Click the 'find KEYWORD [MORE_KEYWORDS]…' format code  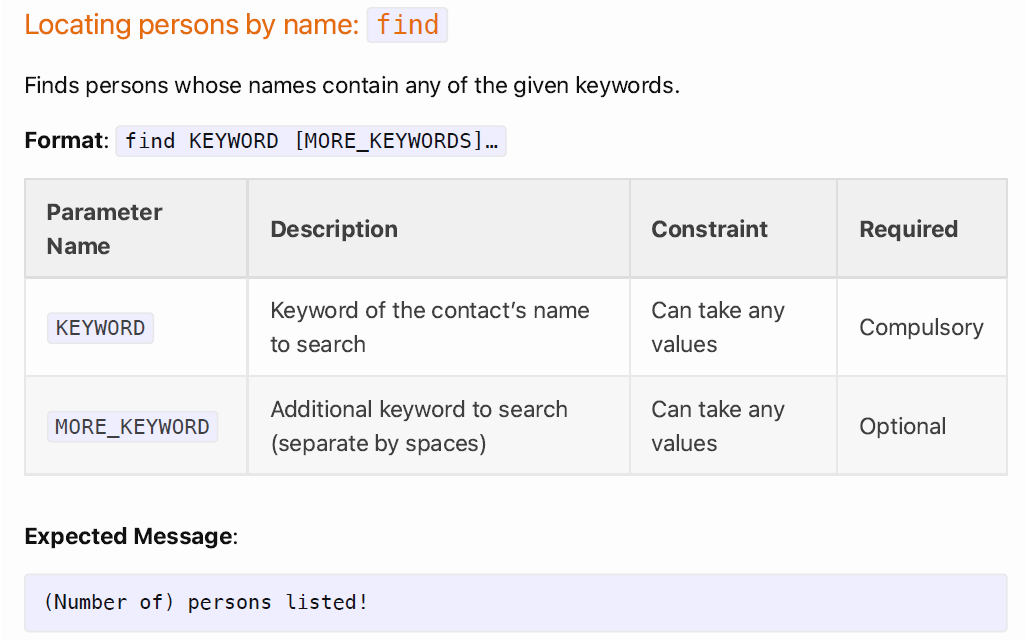311,141
